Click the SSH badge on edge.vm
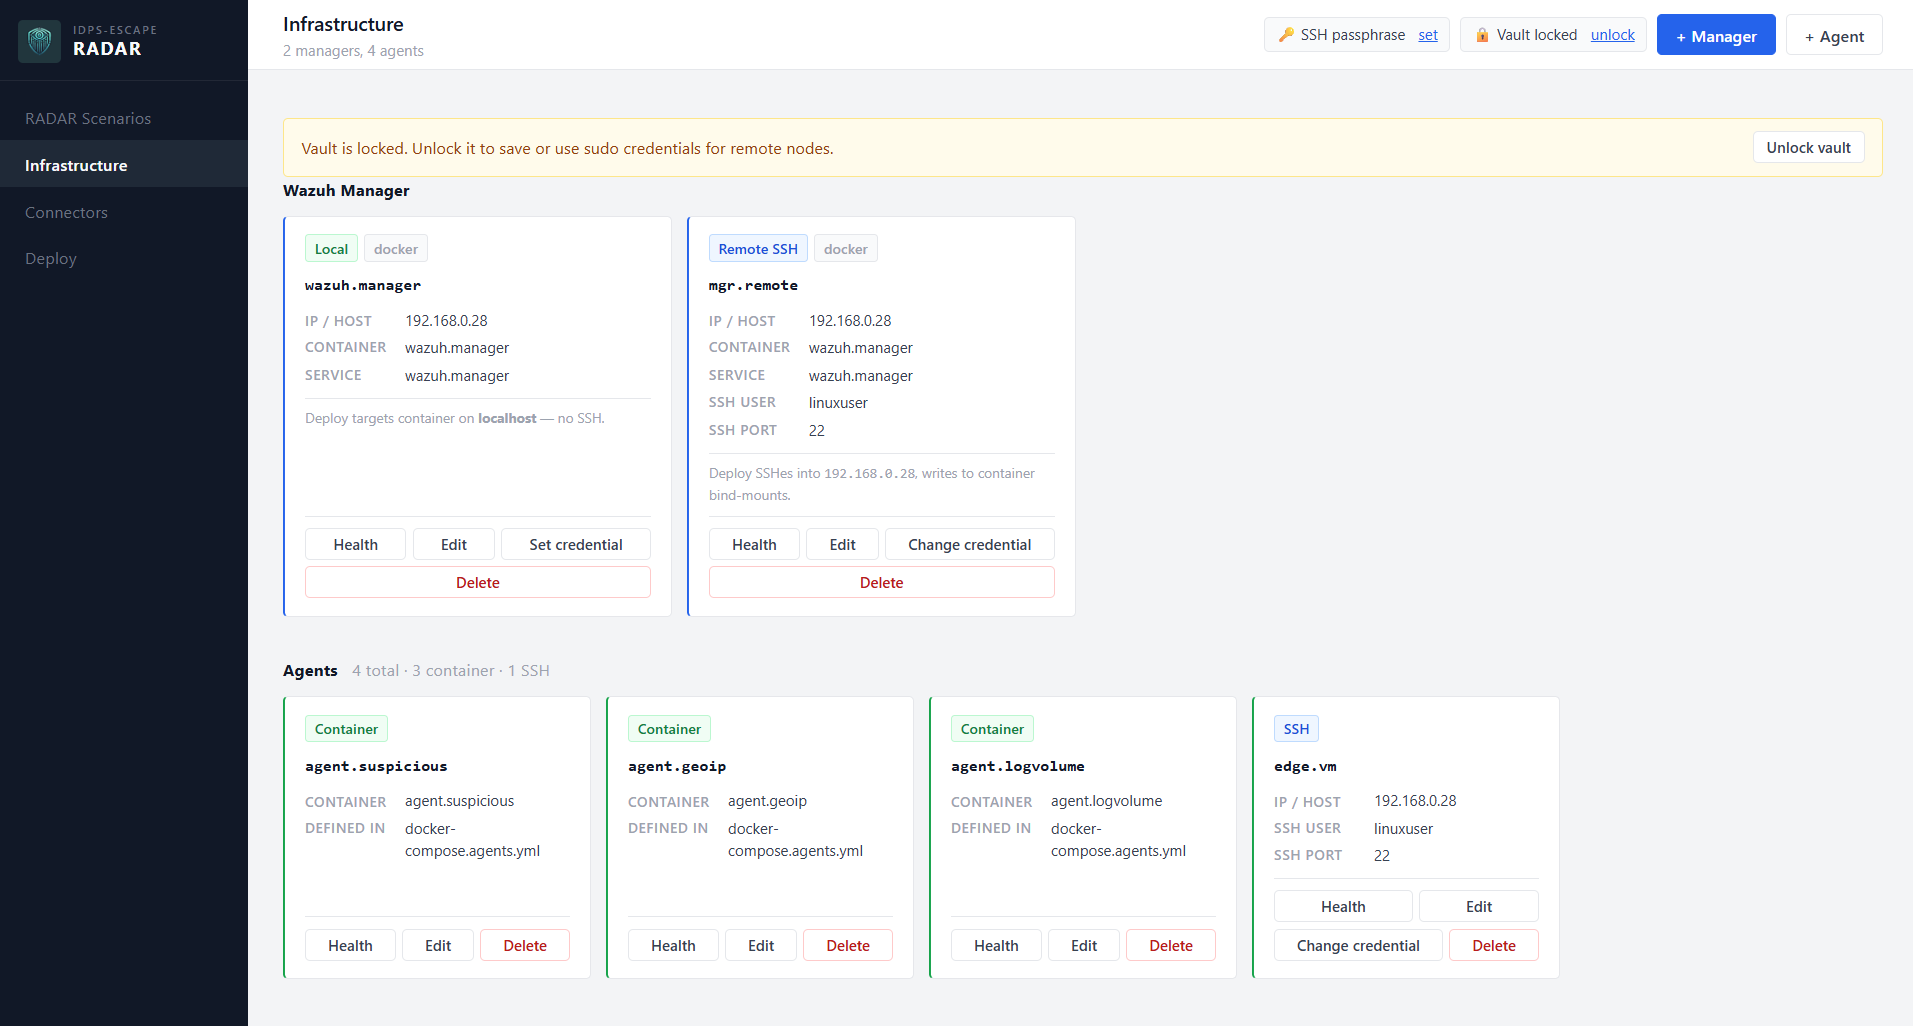Image resolution: width=1913 pixels, height=1026 pixels. pyautogui.click(x=1296, y=728)
